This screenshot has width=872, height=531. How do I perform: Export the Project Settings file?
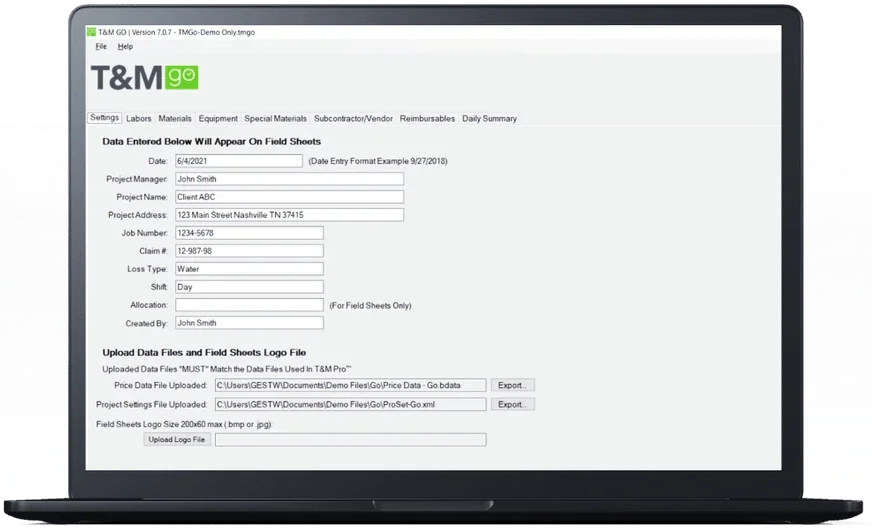click(513, 404)
